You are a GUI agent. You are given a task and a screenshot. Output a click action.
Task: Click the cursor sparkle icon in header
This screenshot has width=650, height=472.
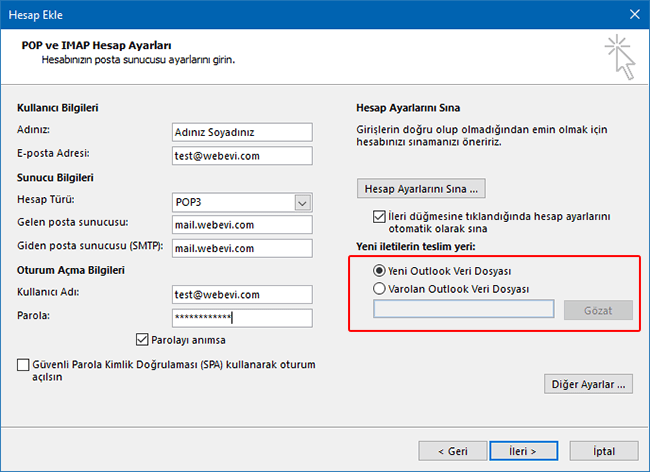[x=619, y=57]
